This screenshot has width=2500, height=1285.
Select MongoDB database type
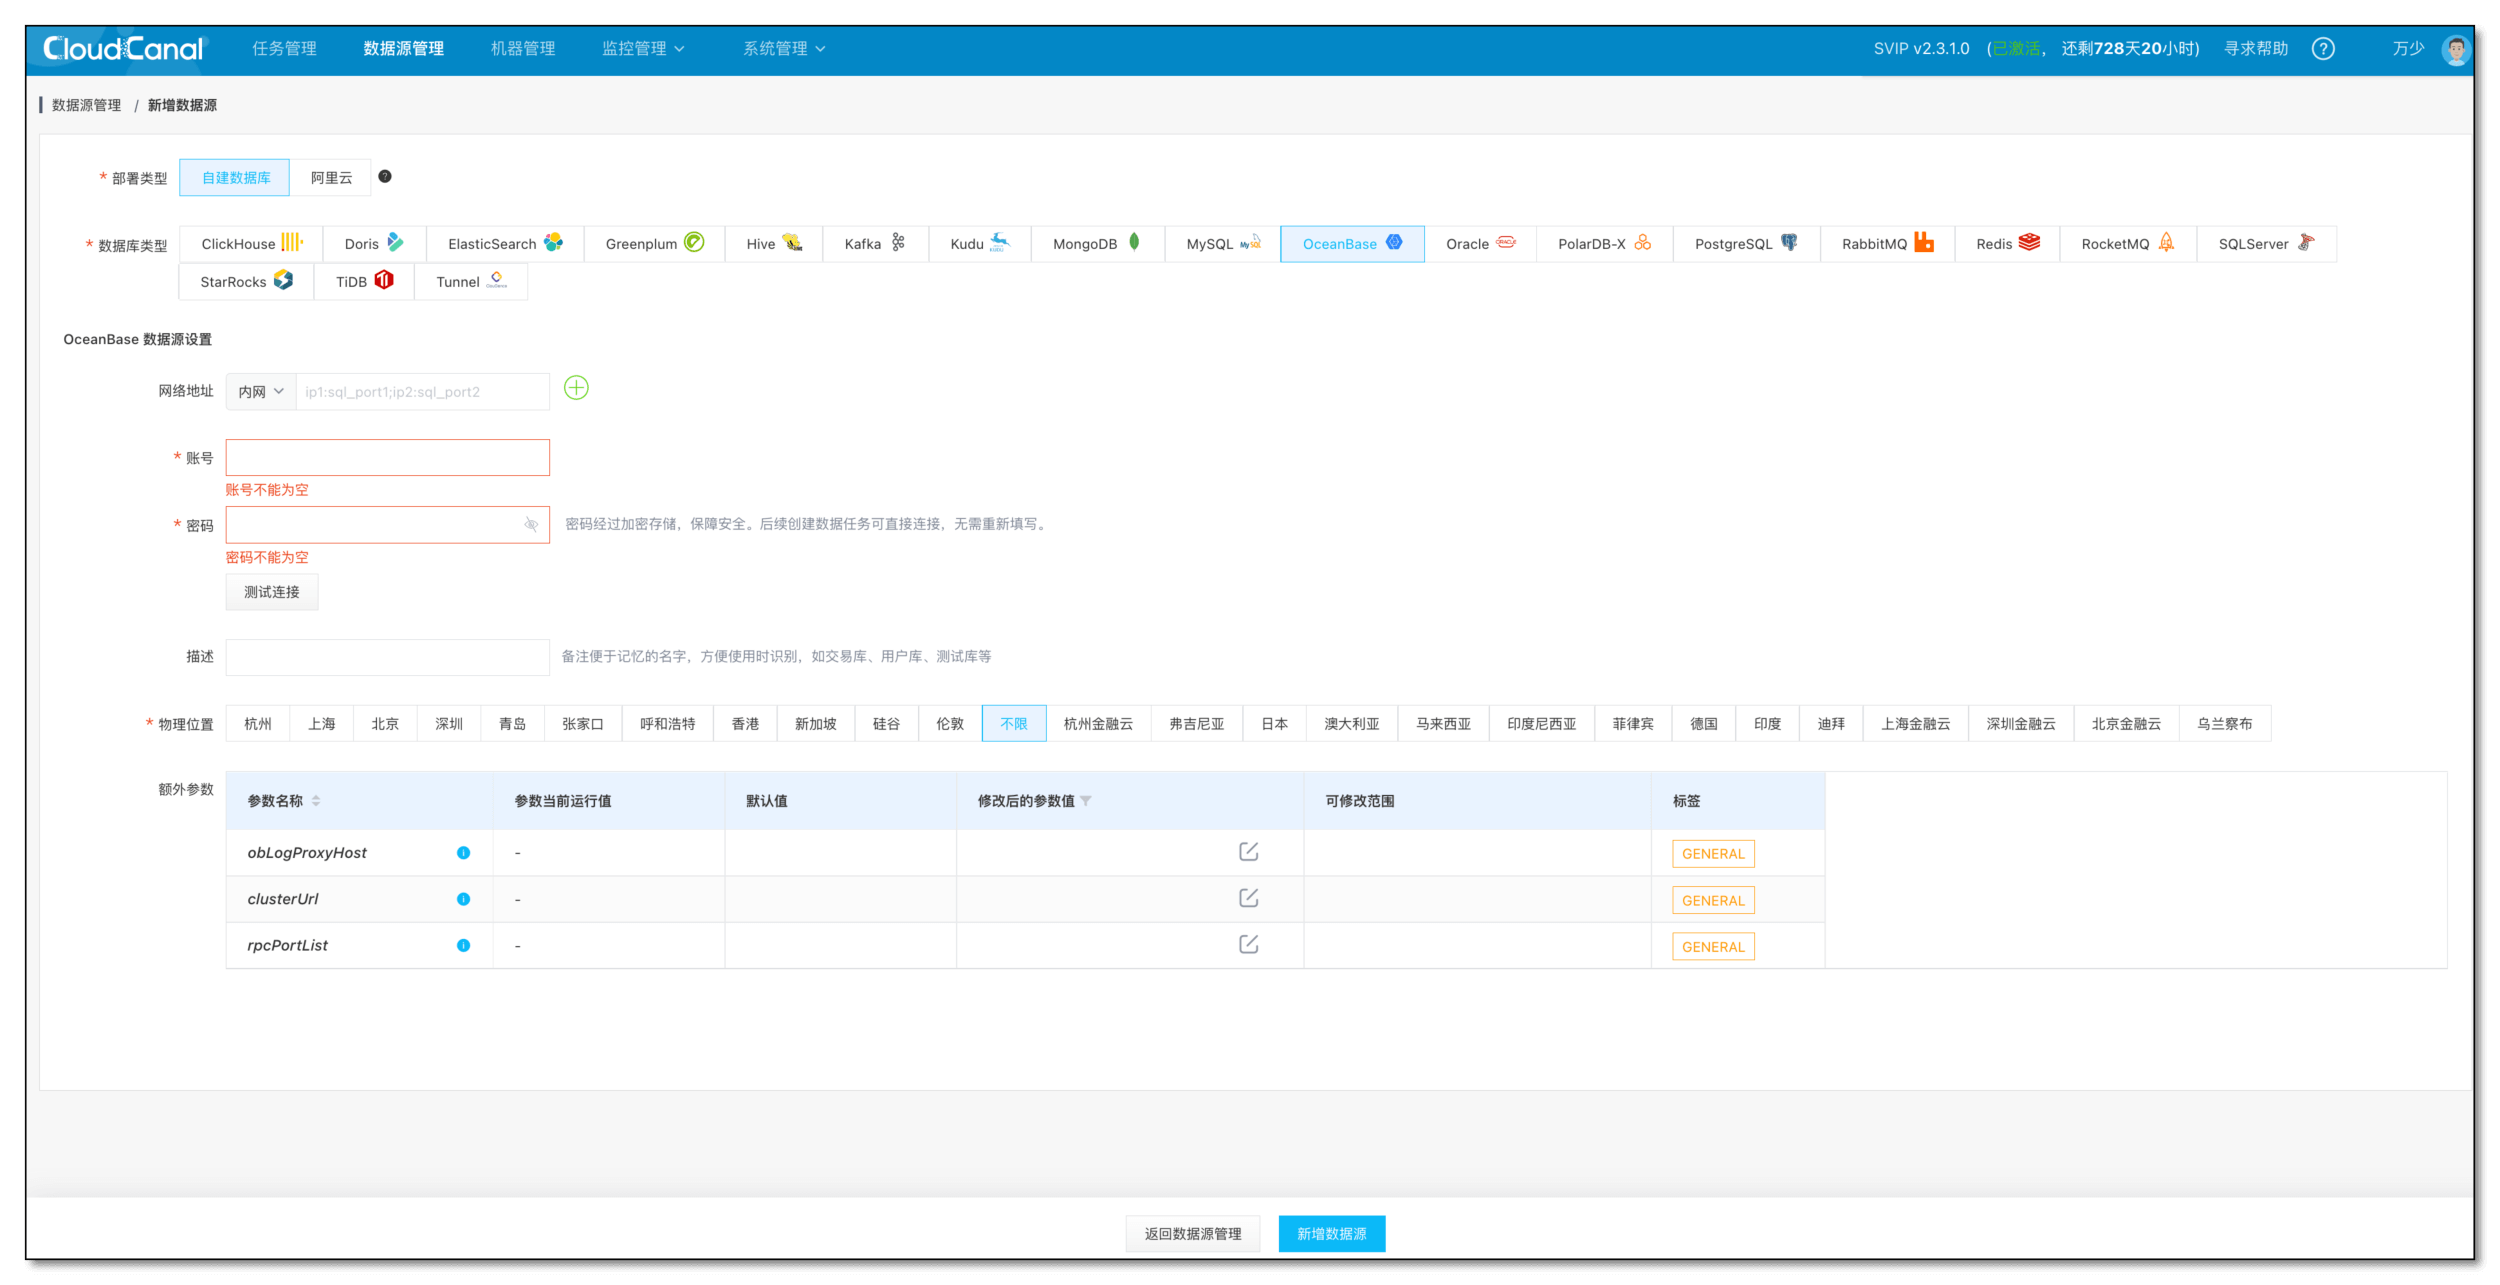[x=1097, y=243]
